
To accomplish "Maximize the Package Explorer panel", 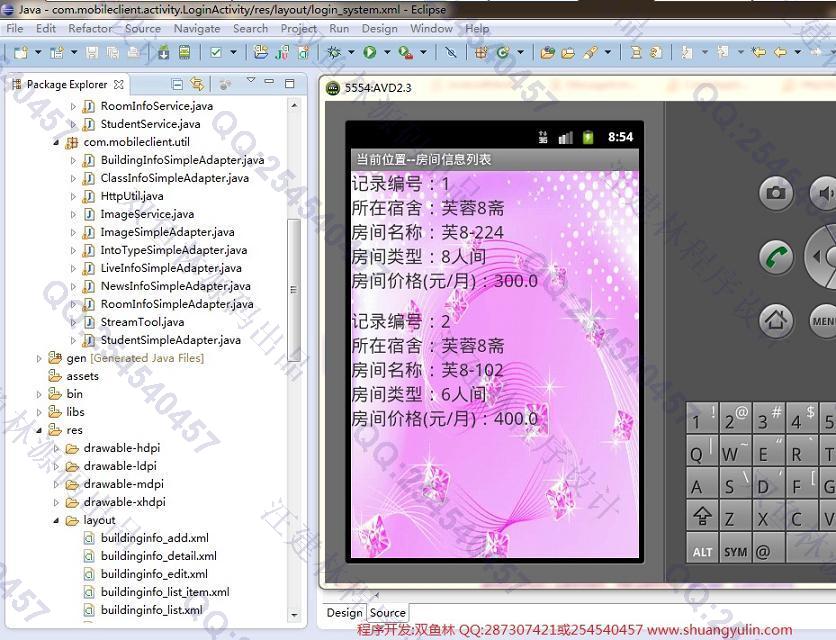I will click(290, 83).
